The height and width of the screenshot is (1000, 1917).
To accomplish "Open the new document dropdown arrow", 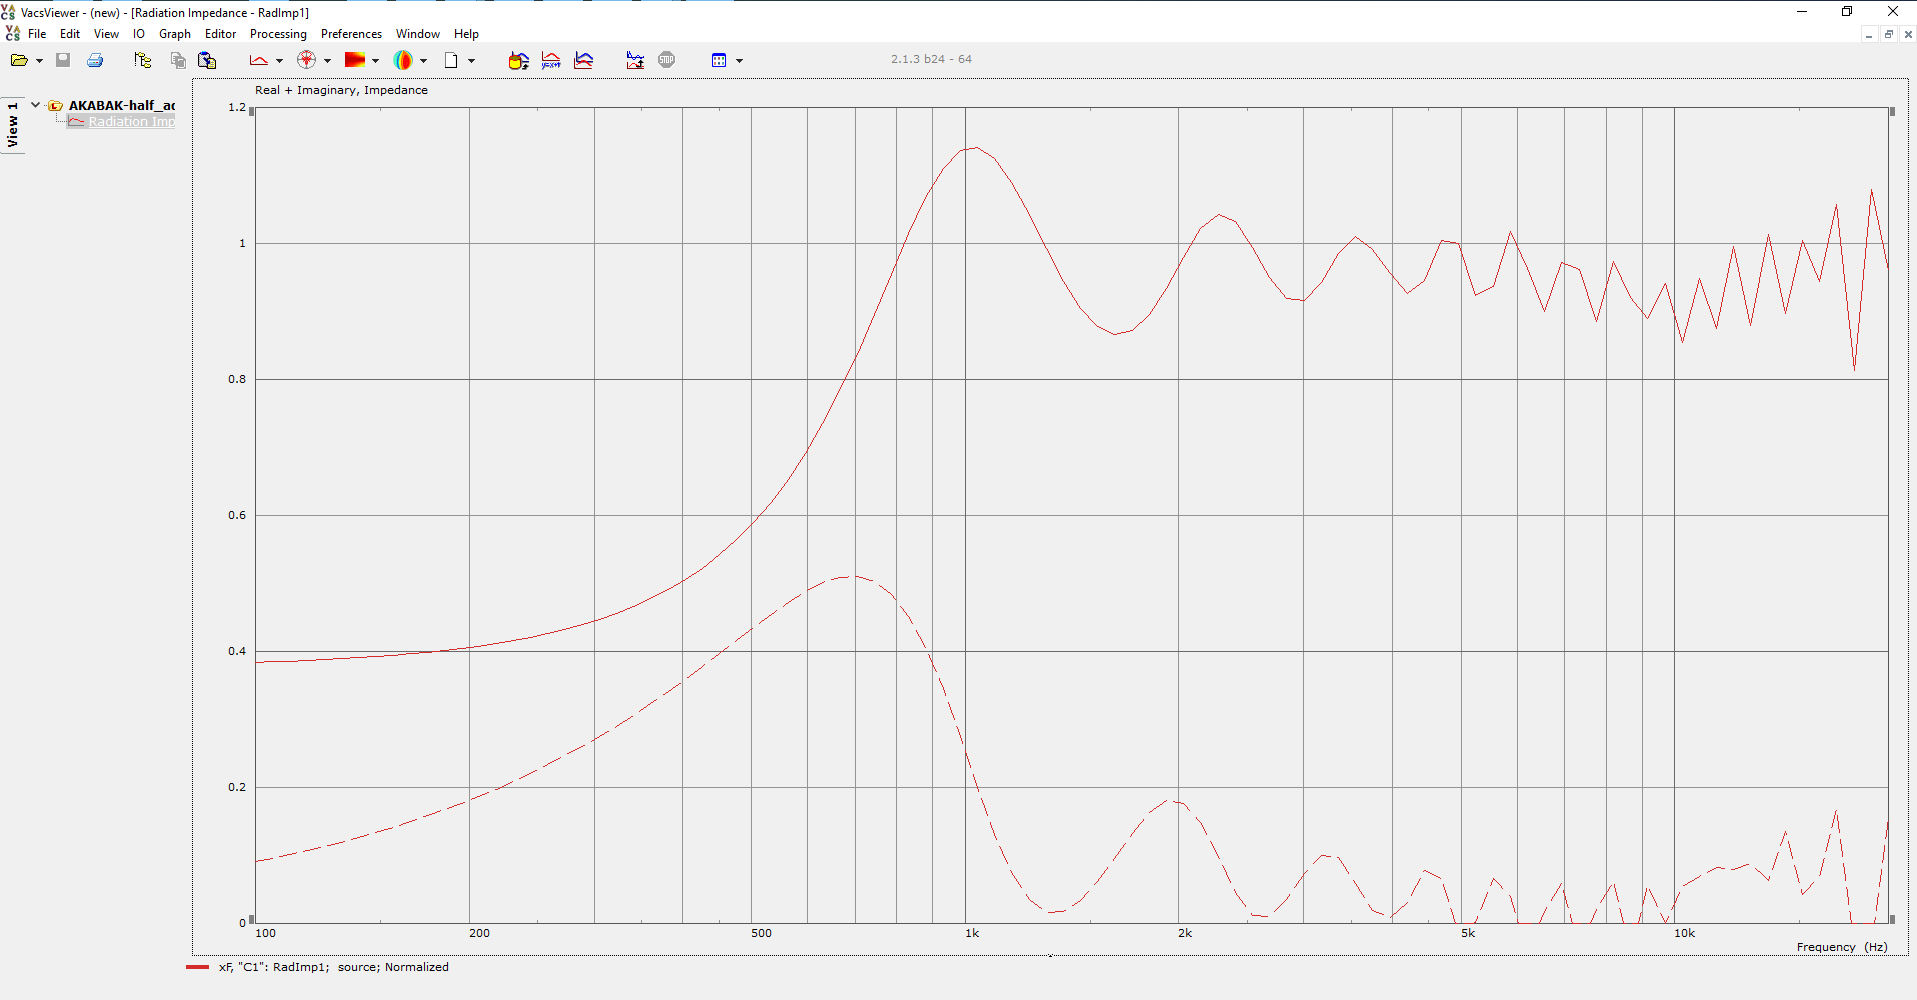I will (471, 61).
